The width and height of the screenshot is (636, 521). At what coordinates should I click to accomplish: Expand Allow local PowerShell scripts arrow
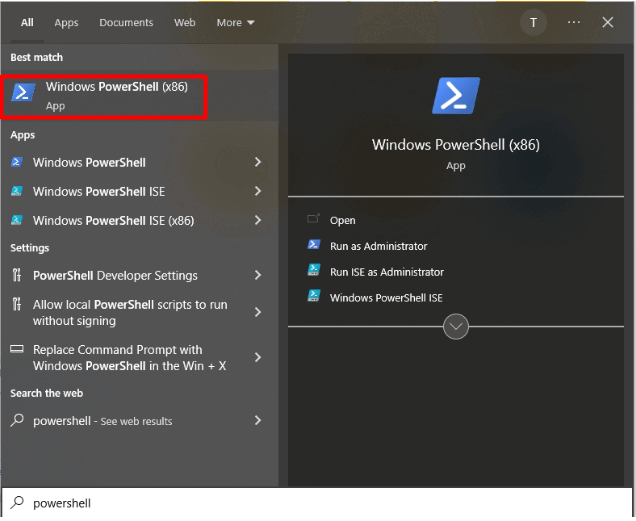click(258, 312)
